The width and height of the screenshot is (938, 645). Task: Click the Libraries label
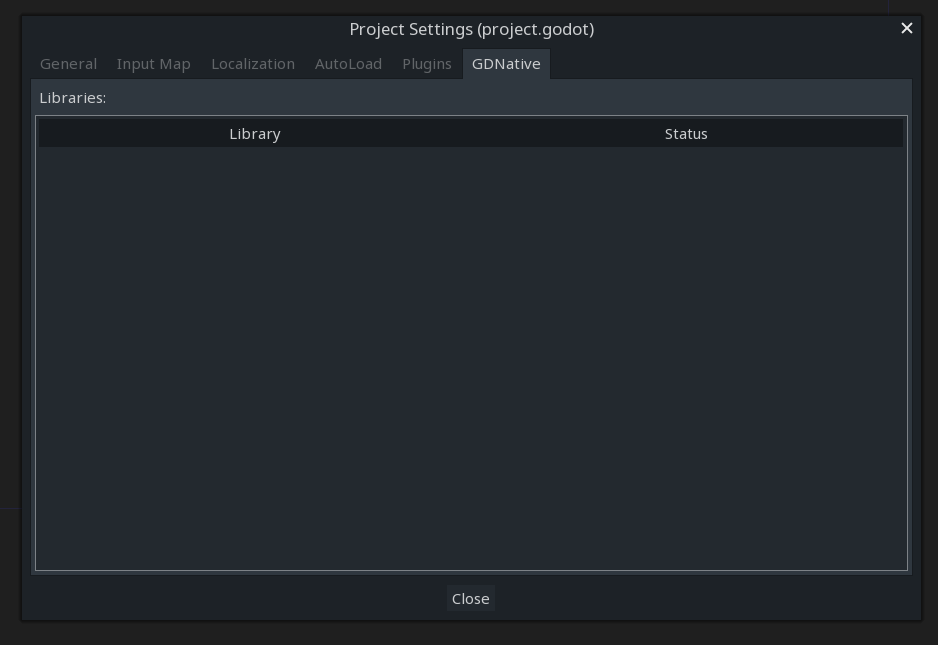72,97
